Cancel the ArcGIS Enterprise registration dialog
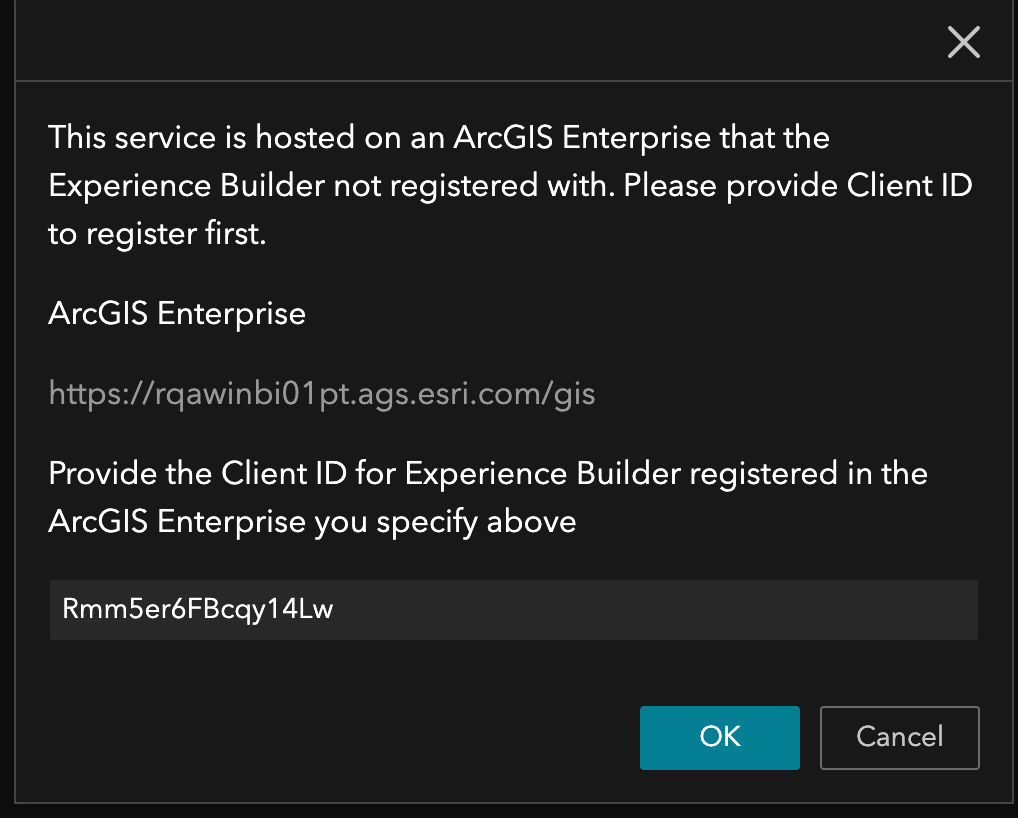The width and height of the screenshot is (1018, 818). pyautogui.click(x=898, y=737)
